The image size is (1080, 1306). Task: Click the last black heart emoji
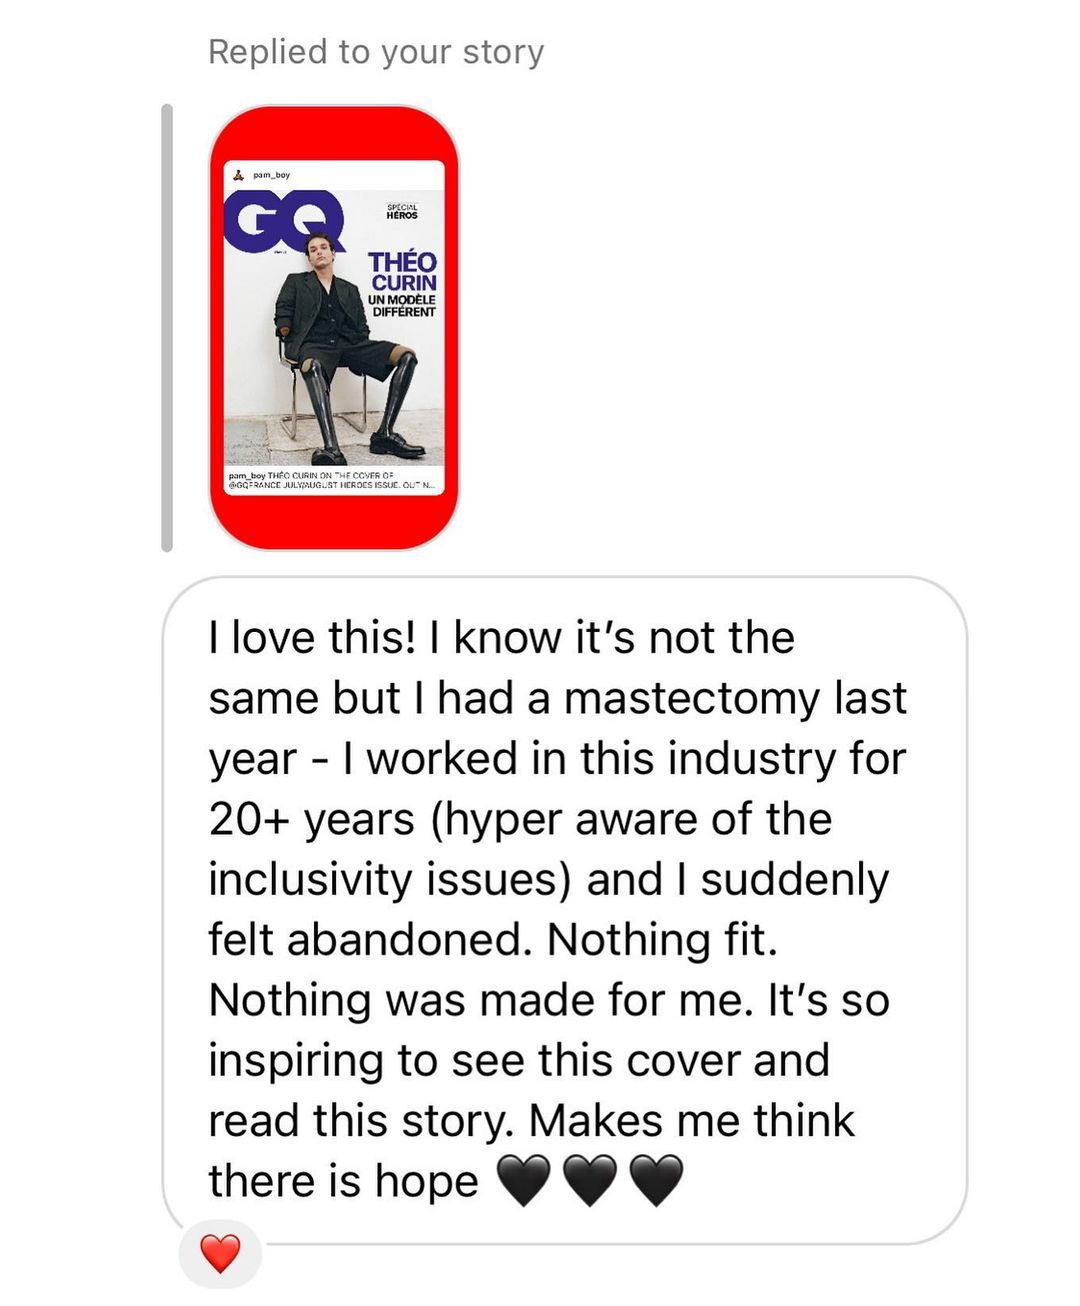(x=656, y=1180)
